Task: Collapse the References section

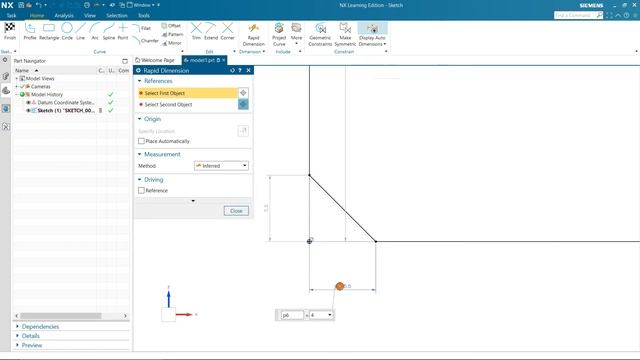Action: 140,81
